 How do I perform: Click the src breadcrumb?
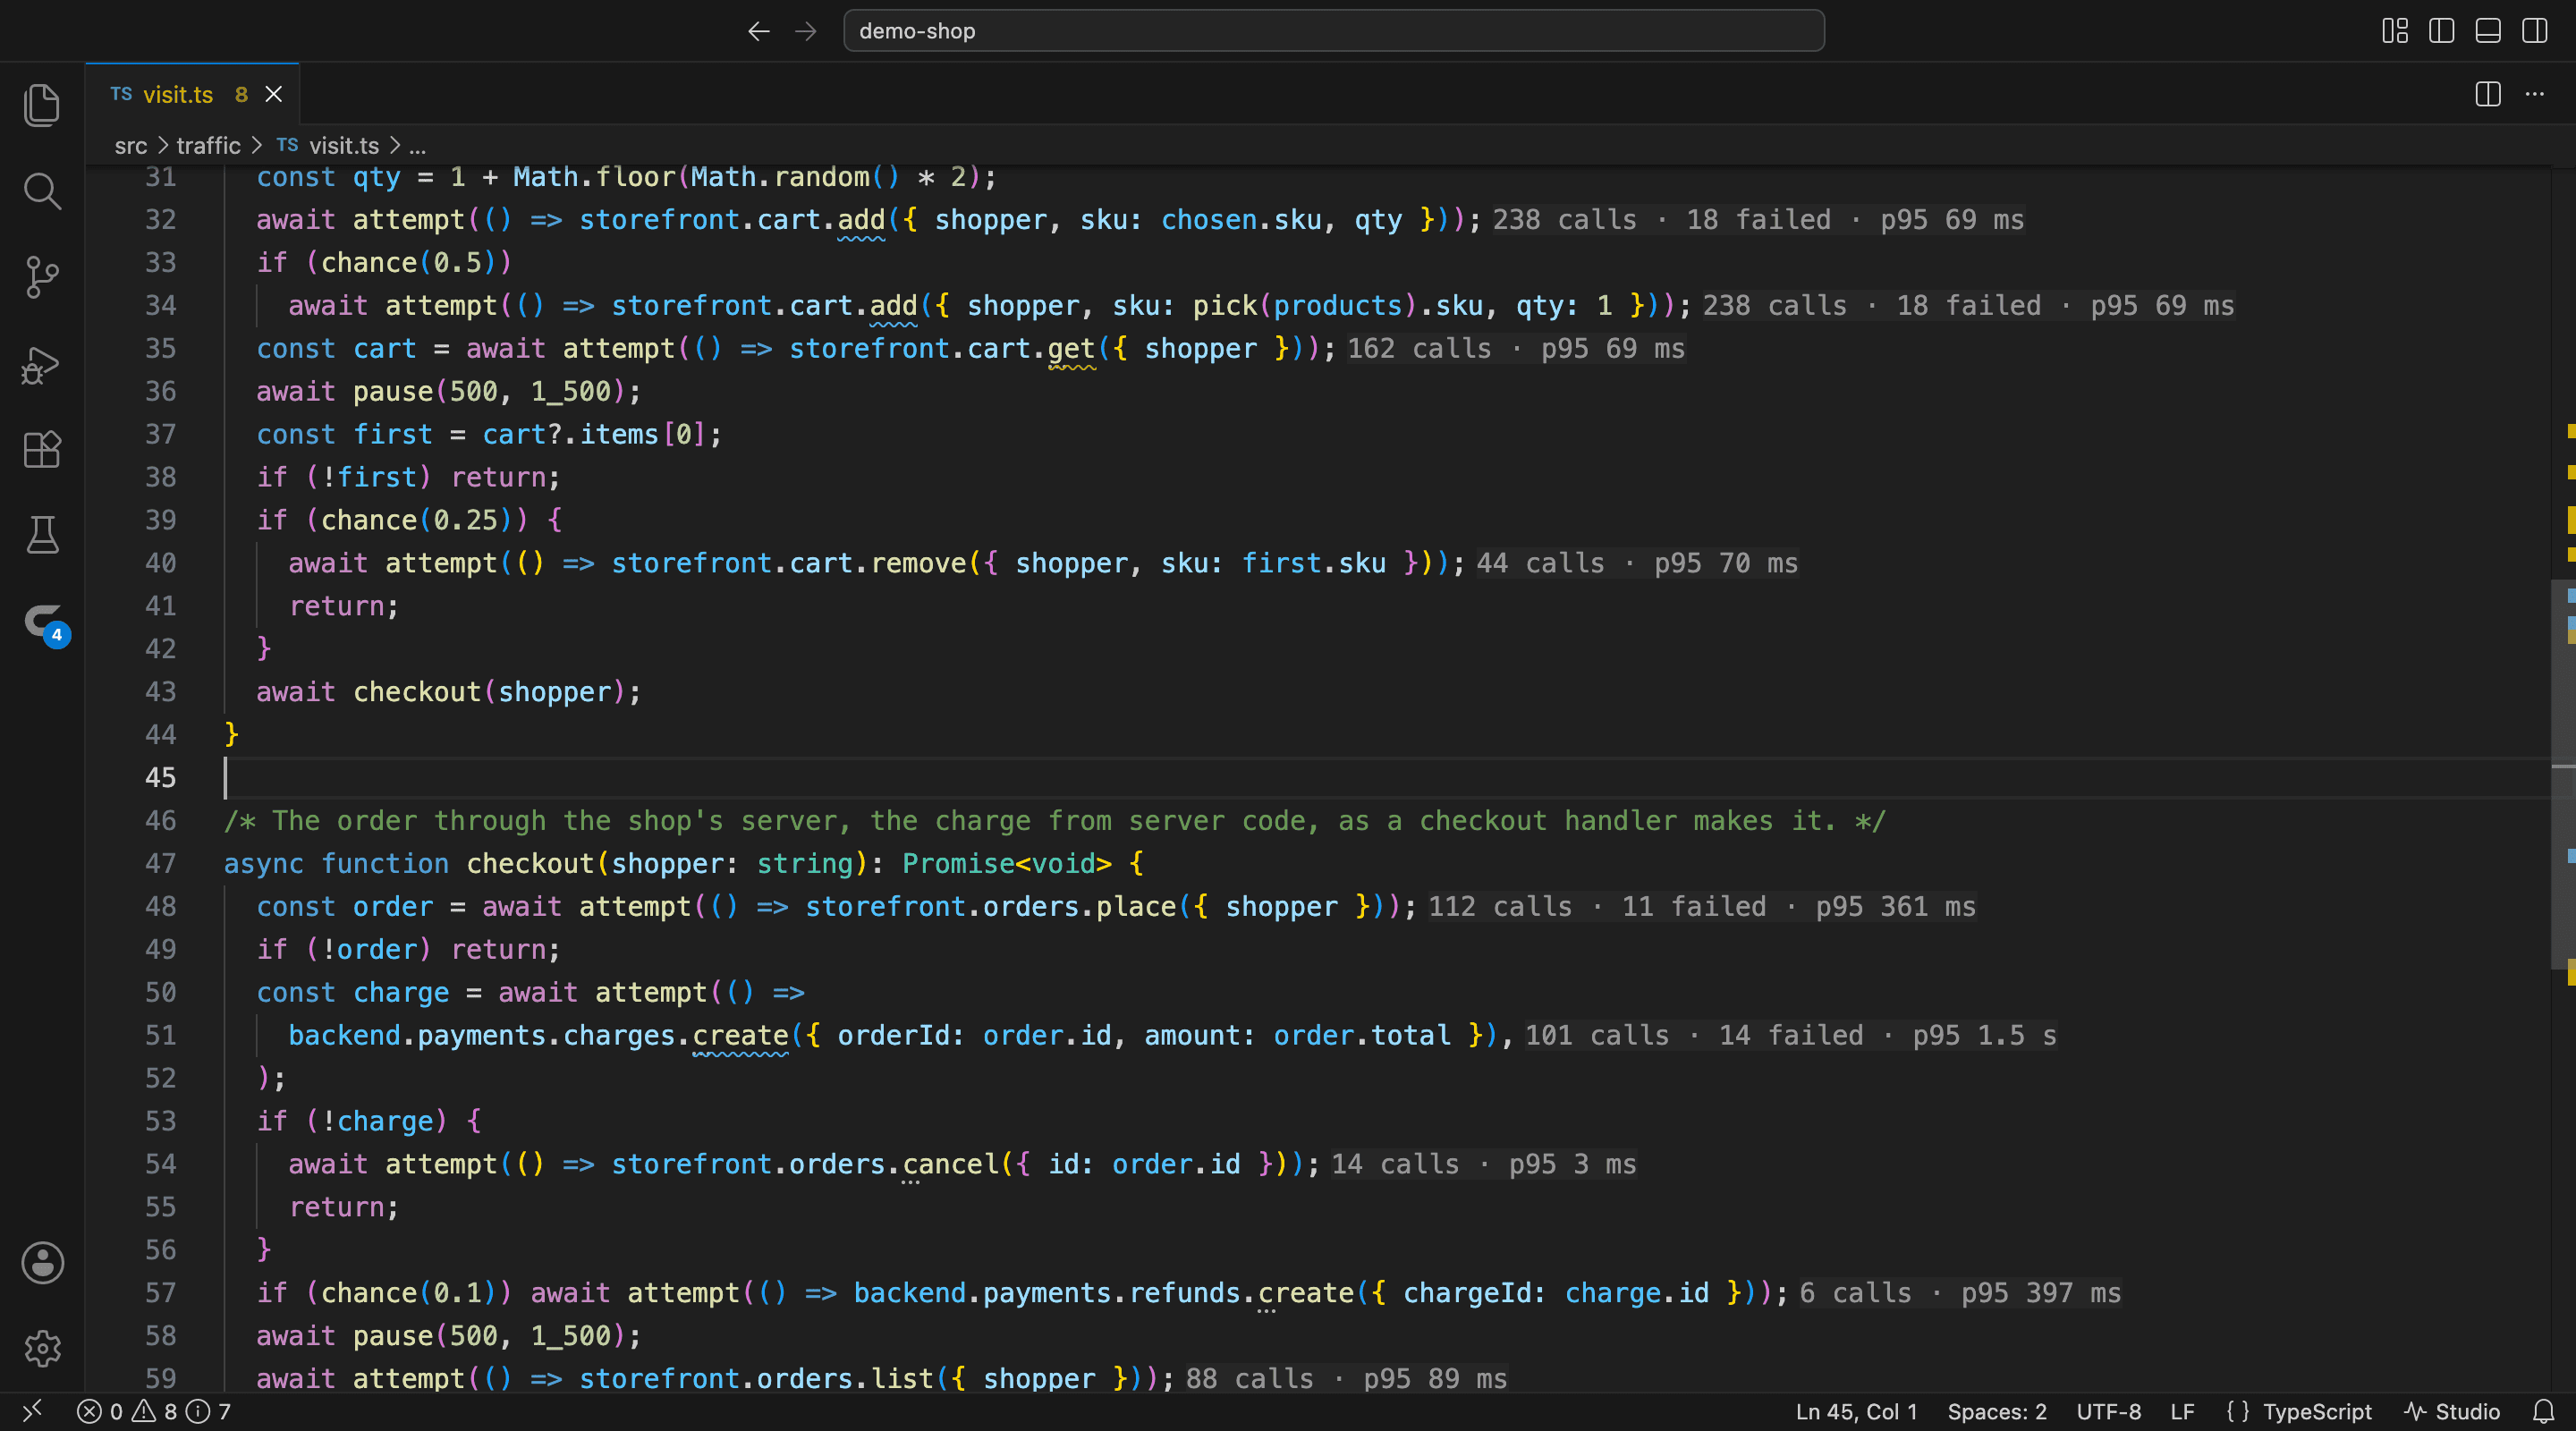tap(130, 146)
